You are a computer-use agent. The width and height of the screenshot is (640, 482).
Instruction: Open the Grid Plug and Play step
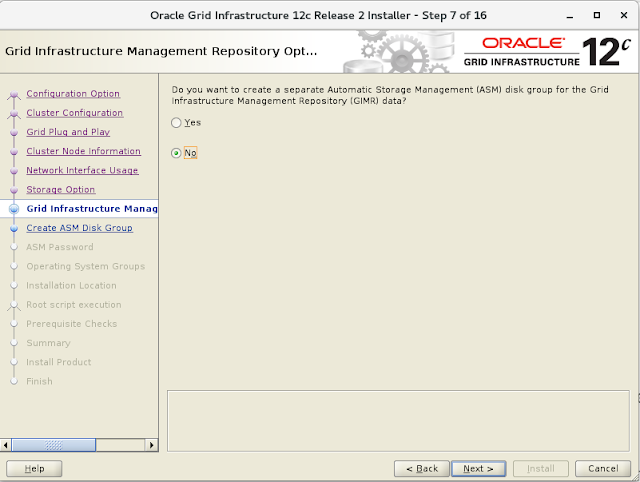pyautogui.click(x=68, y=132)
